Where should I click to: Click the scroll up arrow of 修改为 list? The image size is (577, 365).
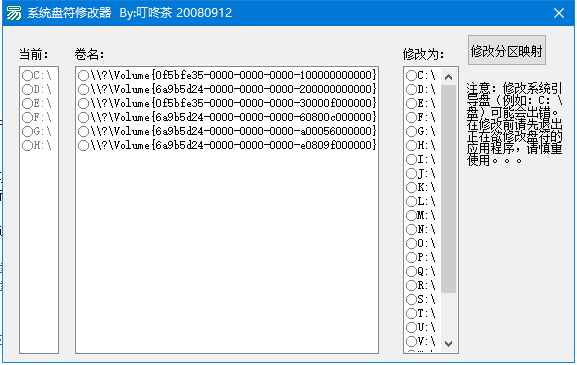[448, 77]
